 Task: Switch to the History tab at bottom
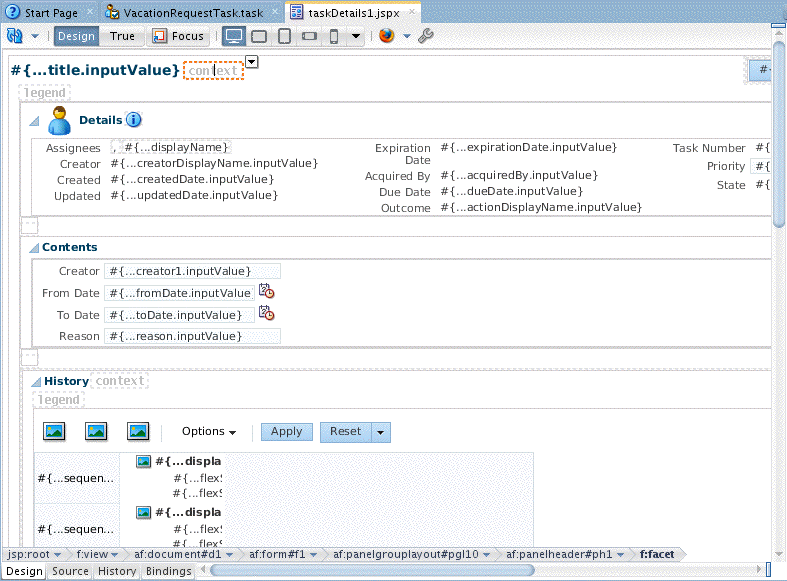(117, 571)
